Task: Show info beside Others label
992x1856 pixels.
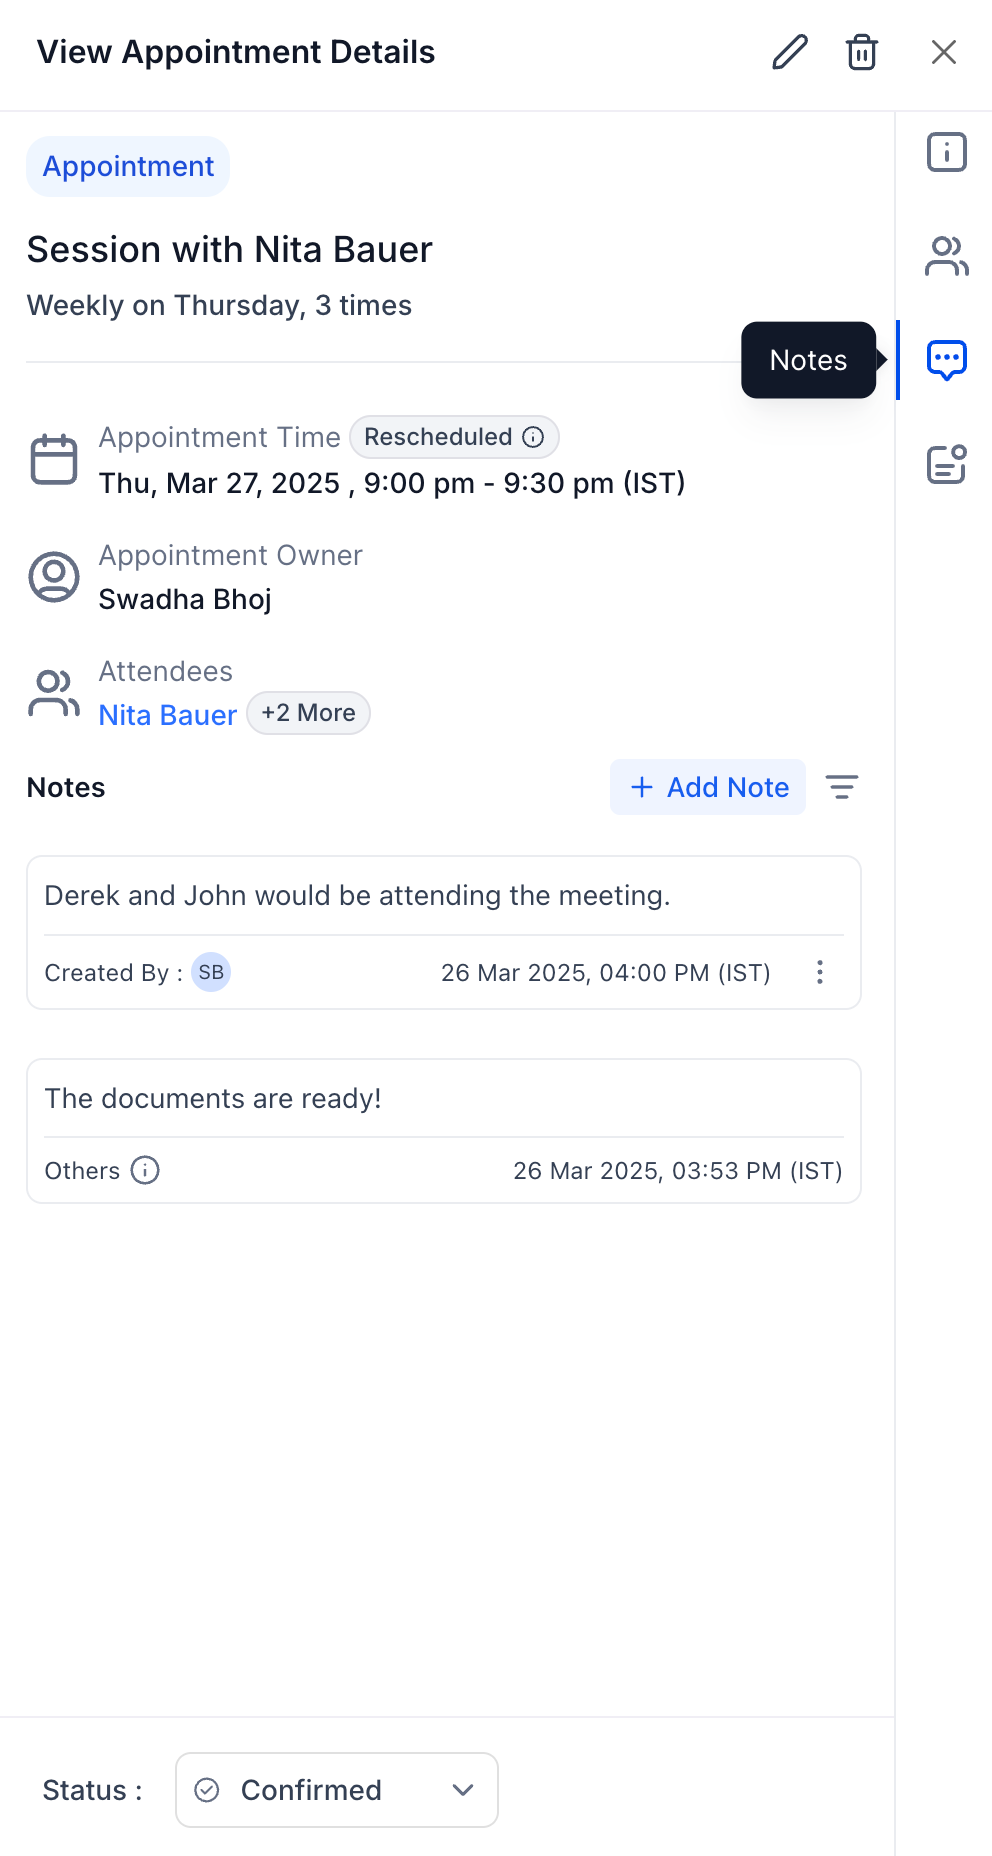Action: [x=145, y=1170]
